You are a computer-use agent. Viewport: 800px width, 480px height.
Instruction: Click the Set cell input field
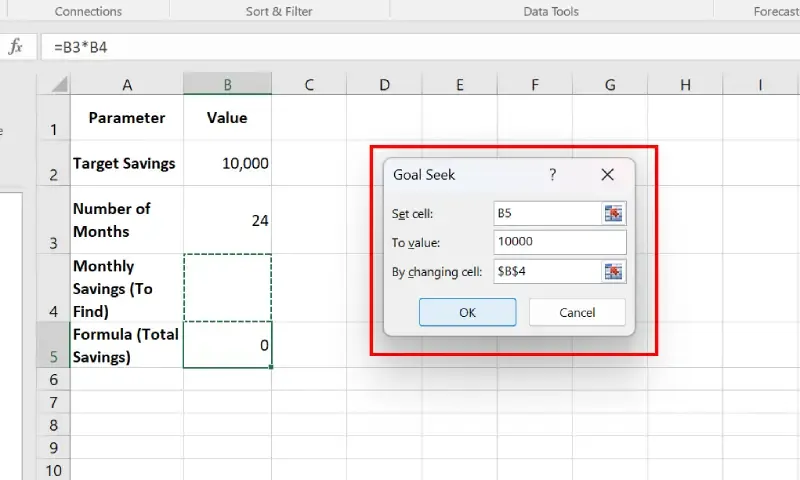coord(547,213)
